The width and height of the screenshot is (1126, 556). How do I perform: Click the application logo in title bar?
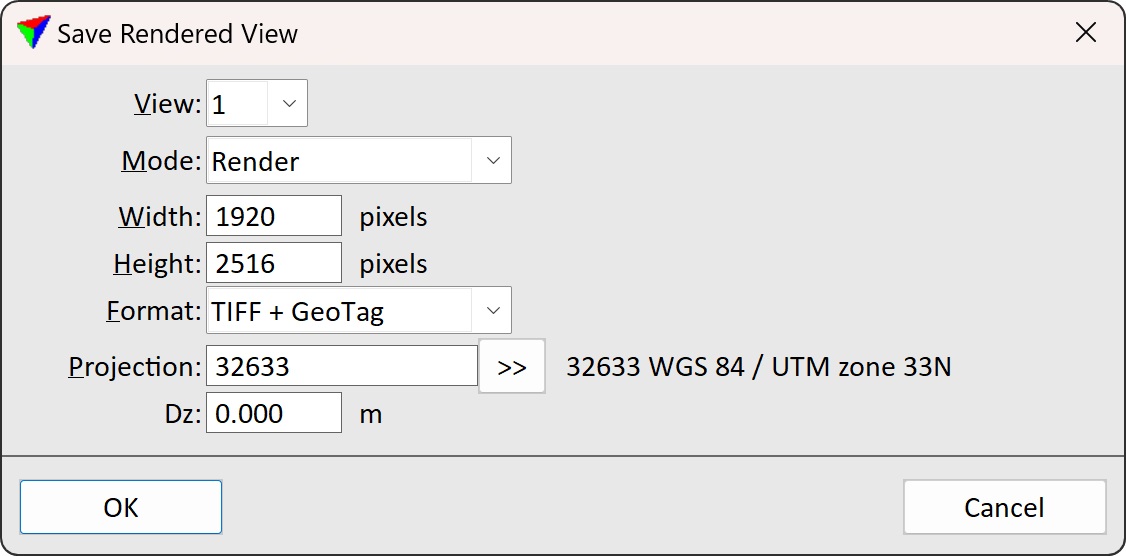(x=33, y=33)
